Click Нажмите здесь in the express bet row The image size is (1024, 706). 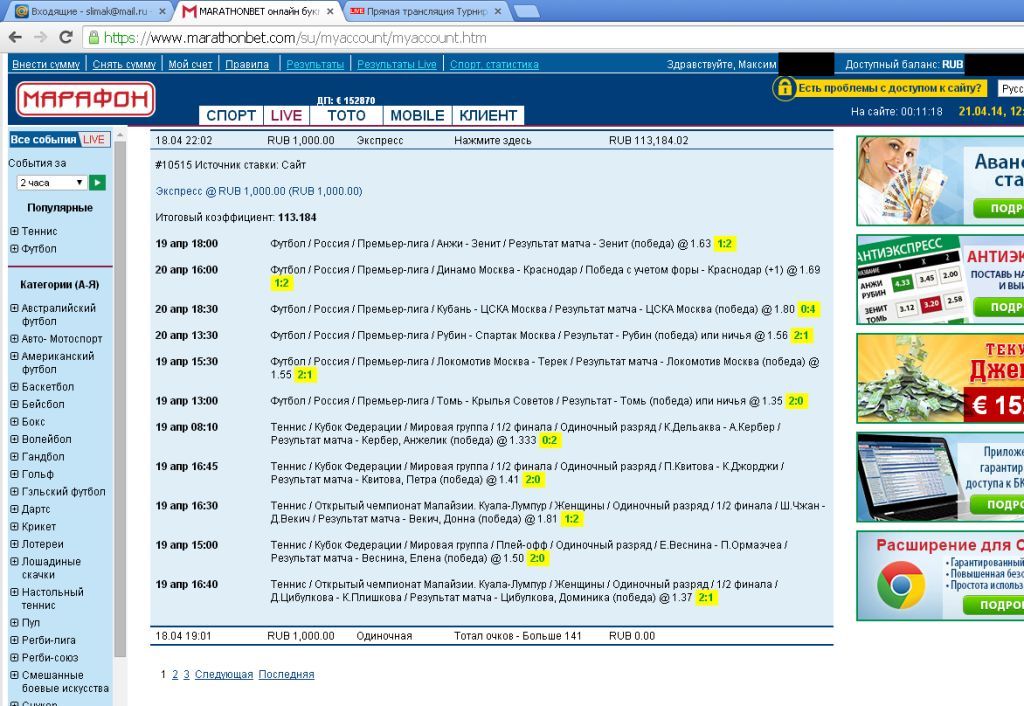pos(492,140)
